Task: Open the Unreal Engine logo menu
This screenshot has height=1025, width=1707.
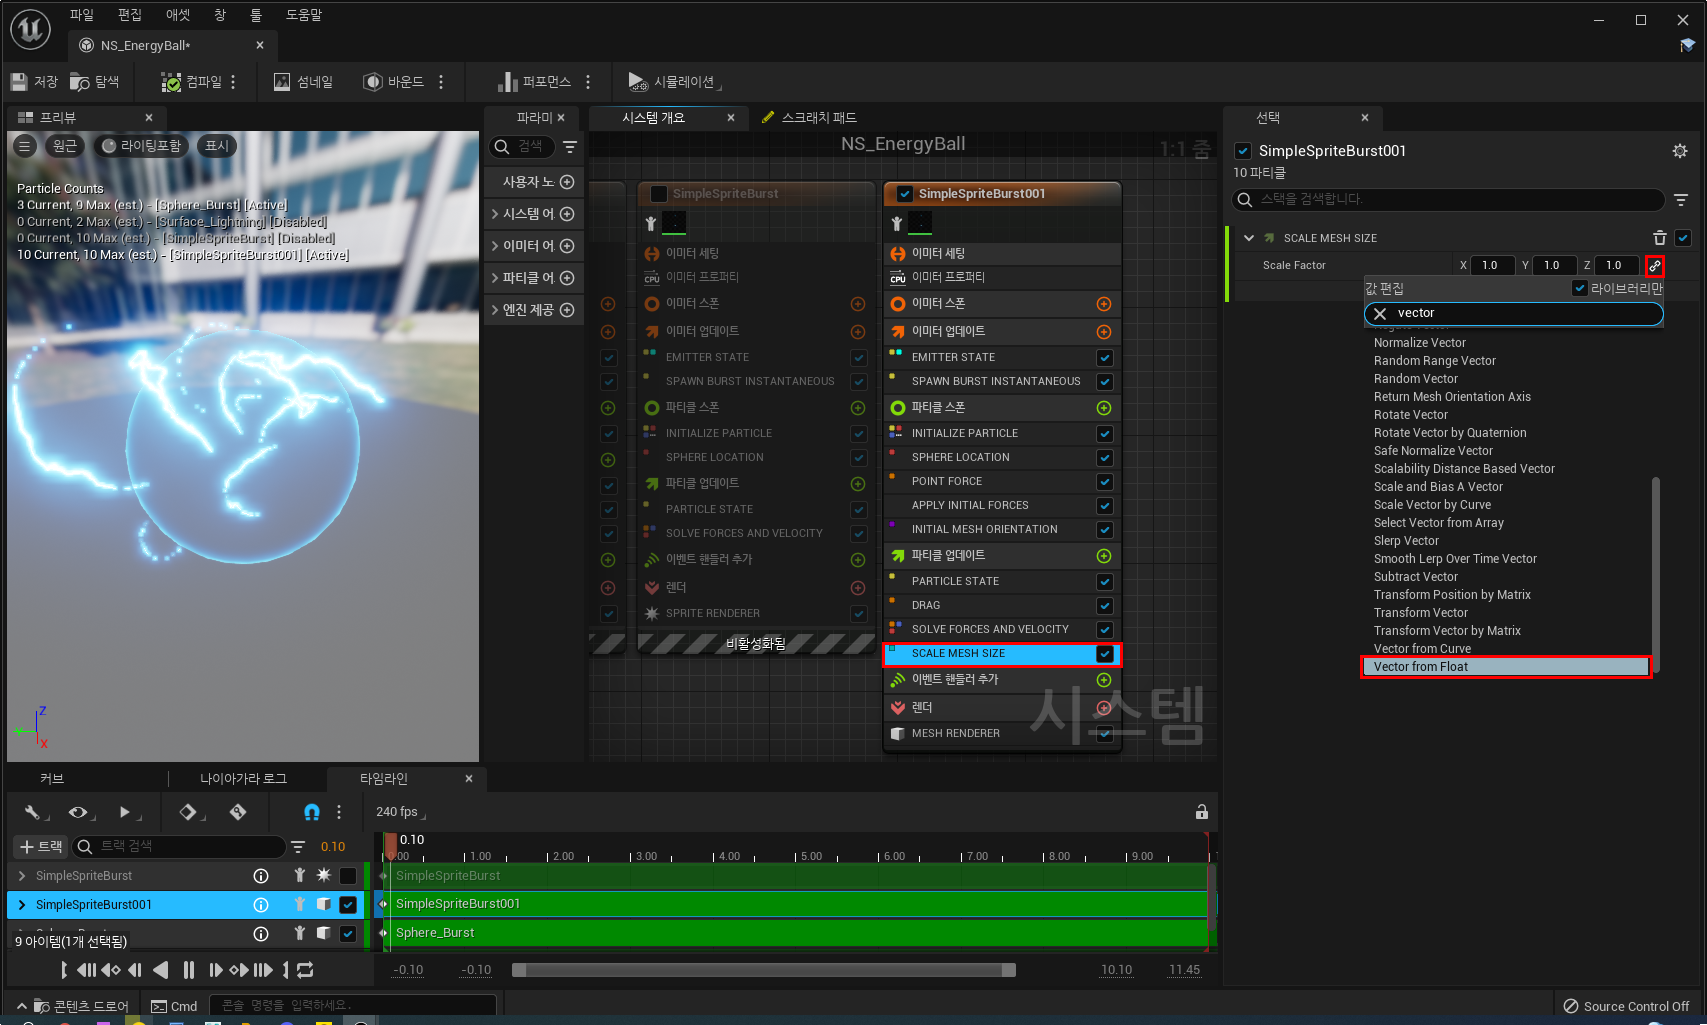Action: click(x=30, y=29)
